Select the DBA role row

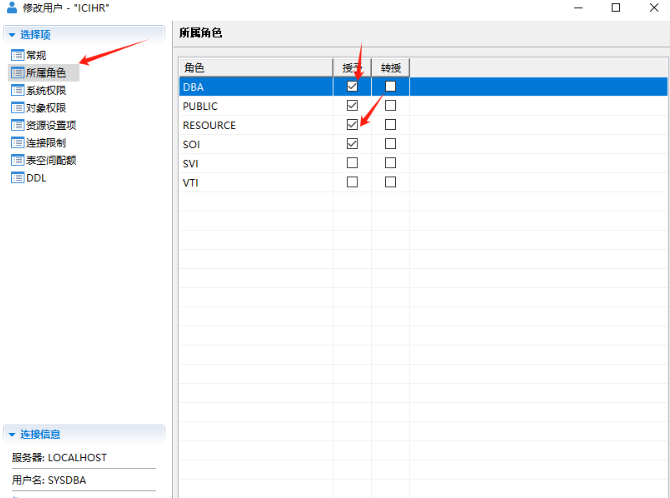click(423, 87)
